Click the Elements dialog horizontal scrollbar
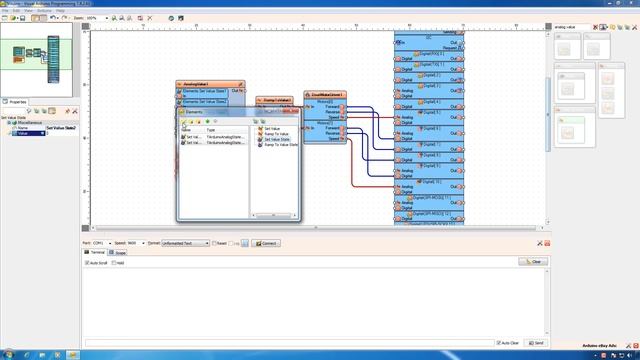This screenshot has width=640, height=360. 273,215
